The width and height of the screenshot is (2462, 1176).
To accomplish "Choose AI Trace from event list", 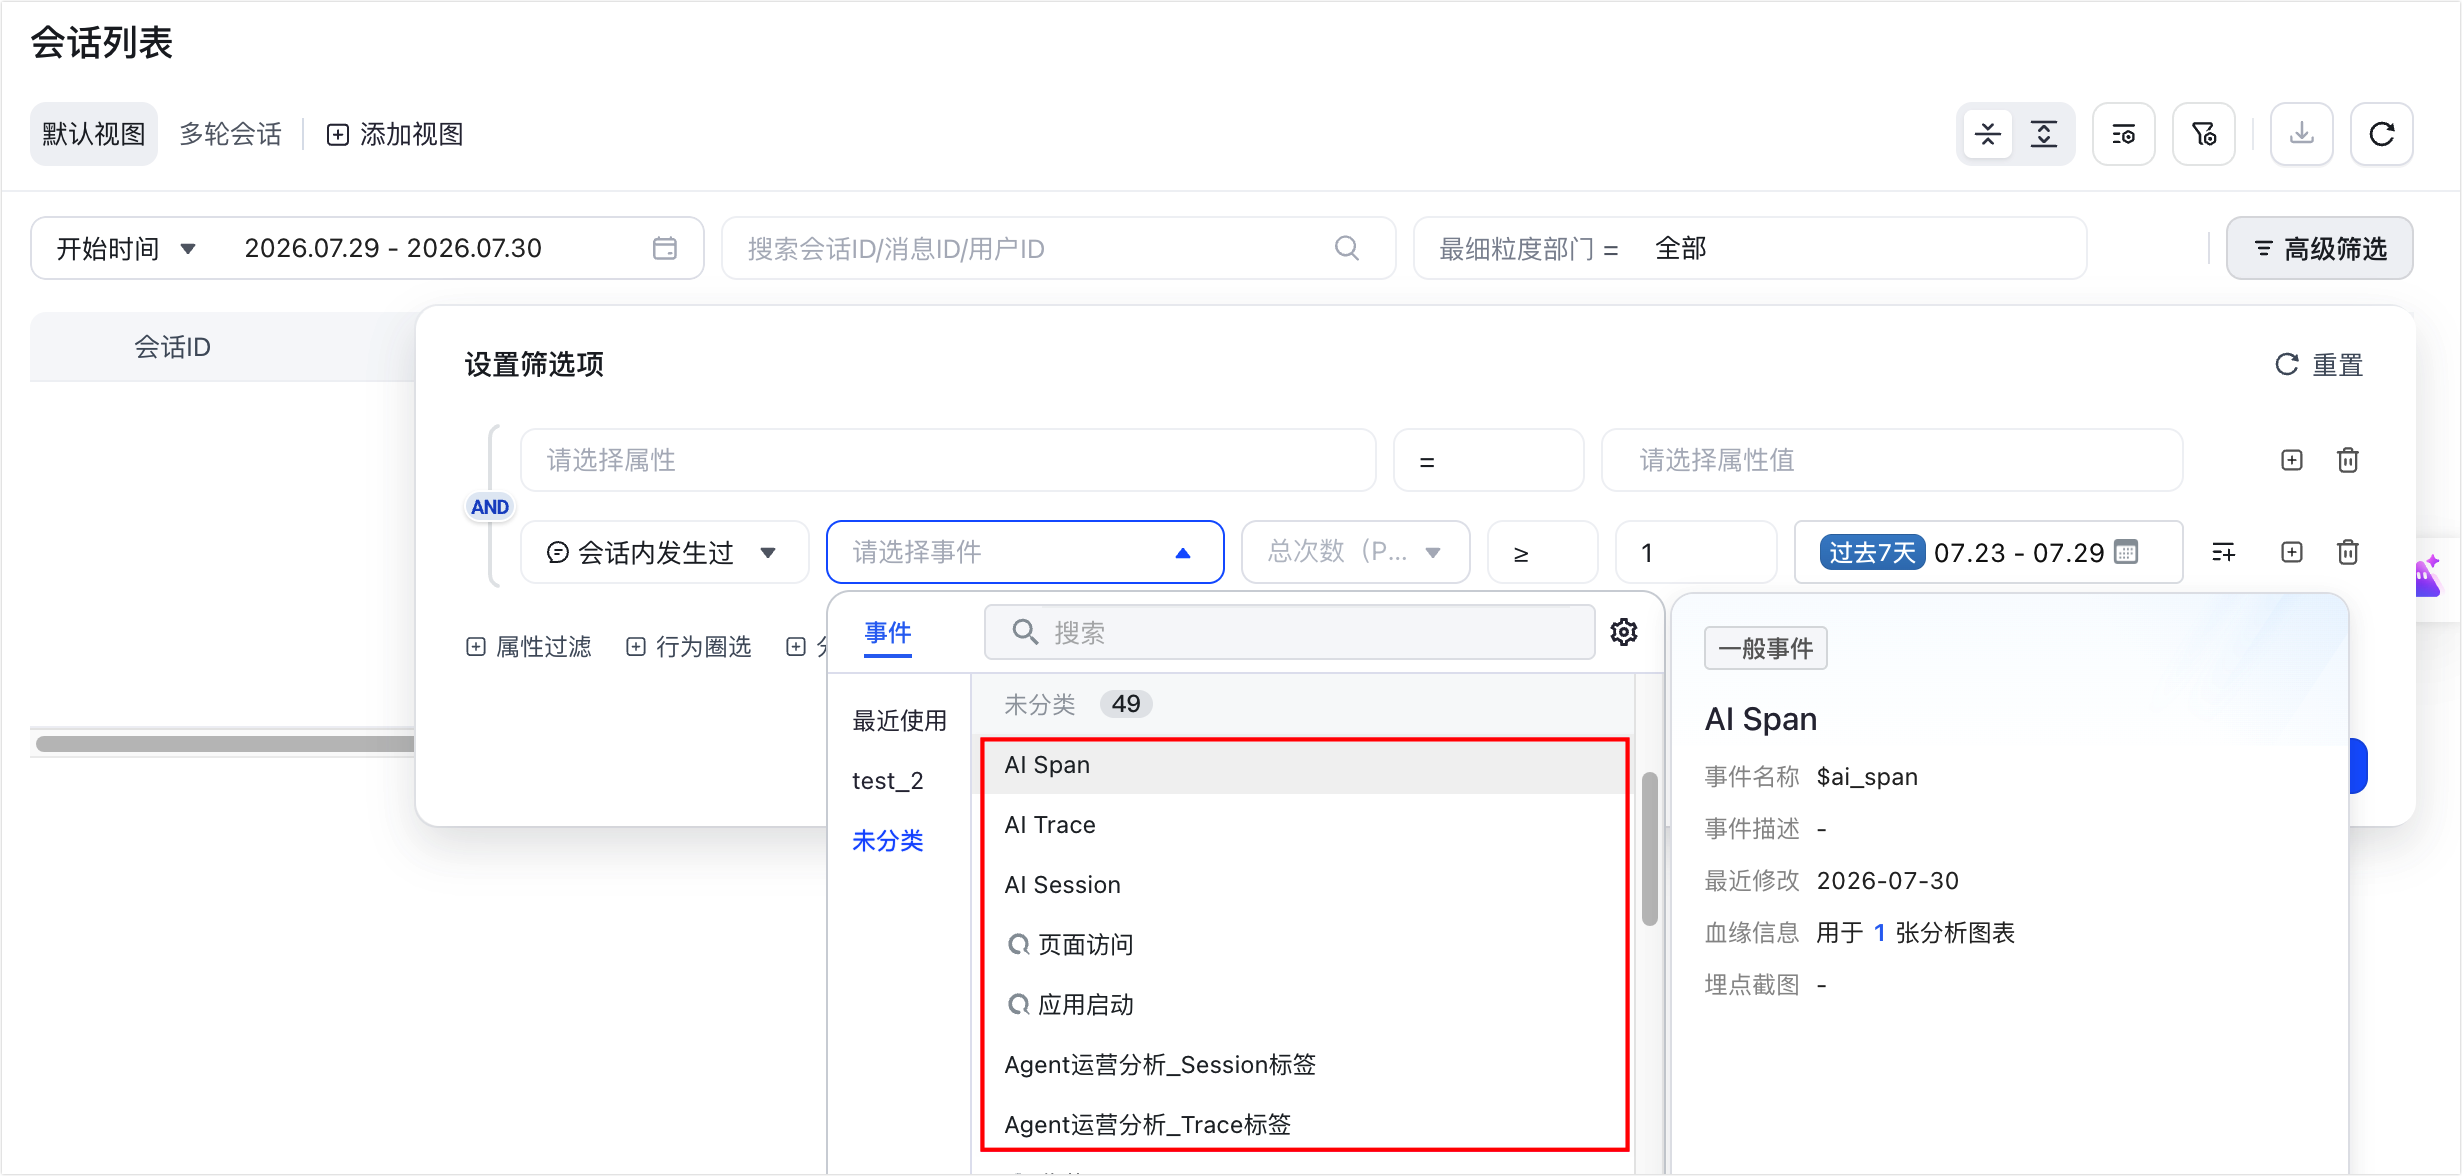I will coord(1305,825).
